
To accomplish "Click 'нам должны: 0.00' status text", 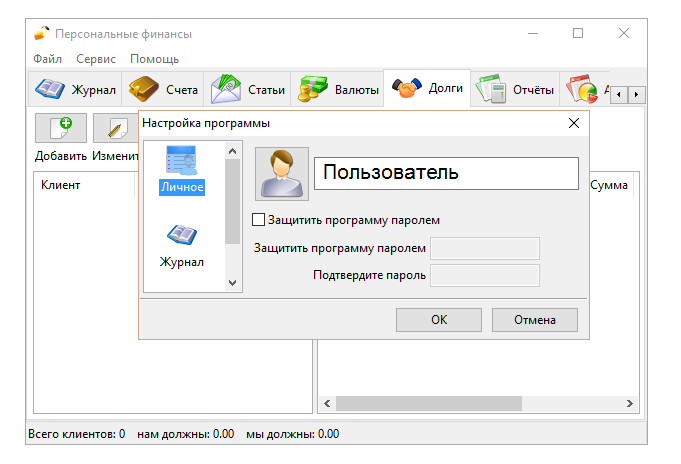I will click(185, 434).
